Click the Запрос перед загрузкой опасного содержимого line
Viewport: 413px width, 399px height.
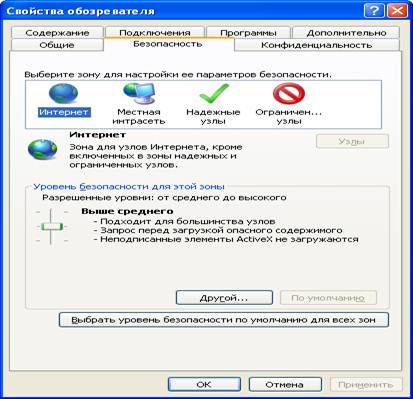pyautogui.click(x=218, y=230)
